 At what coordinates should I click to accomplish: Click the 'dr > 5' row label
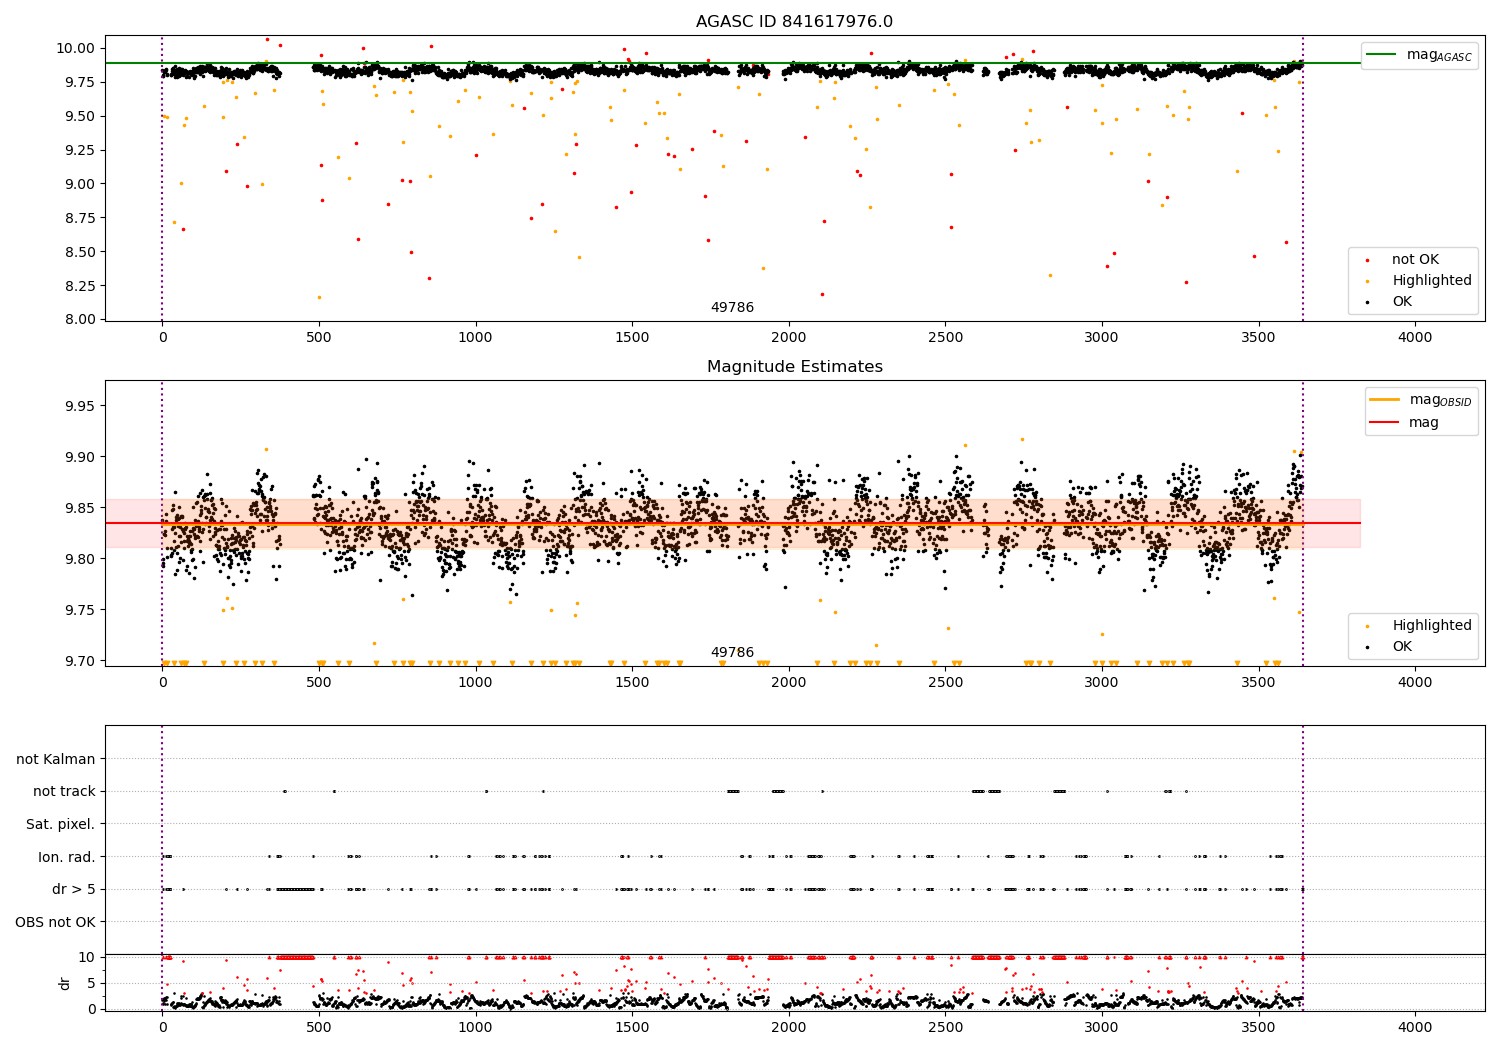click(74, 889)
